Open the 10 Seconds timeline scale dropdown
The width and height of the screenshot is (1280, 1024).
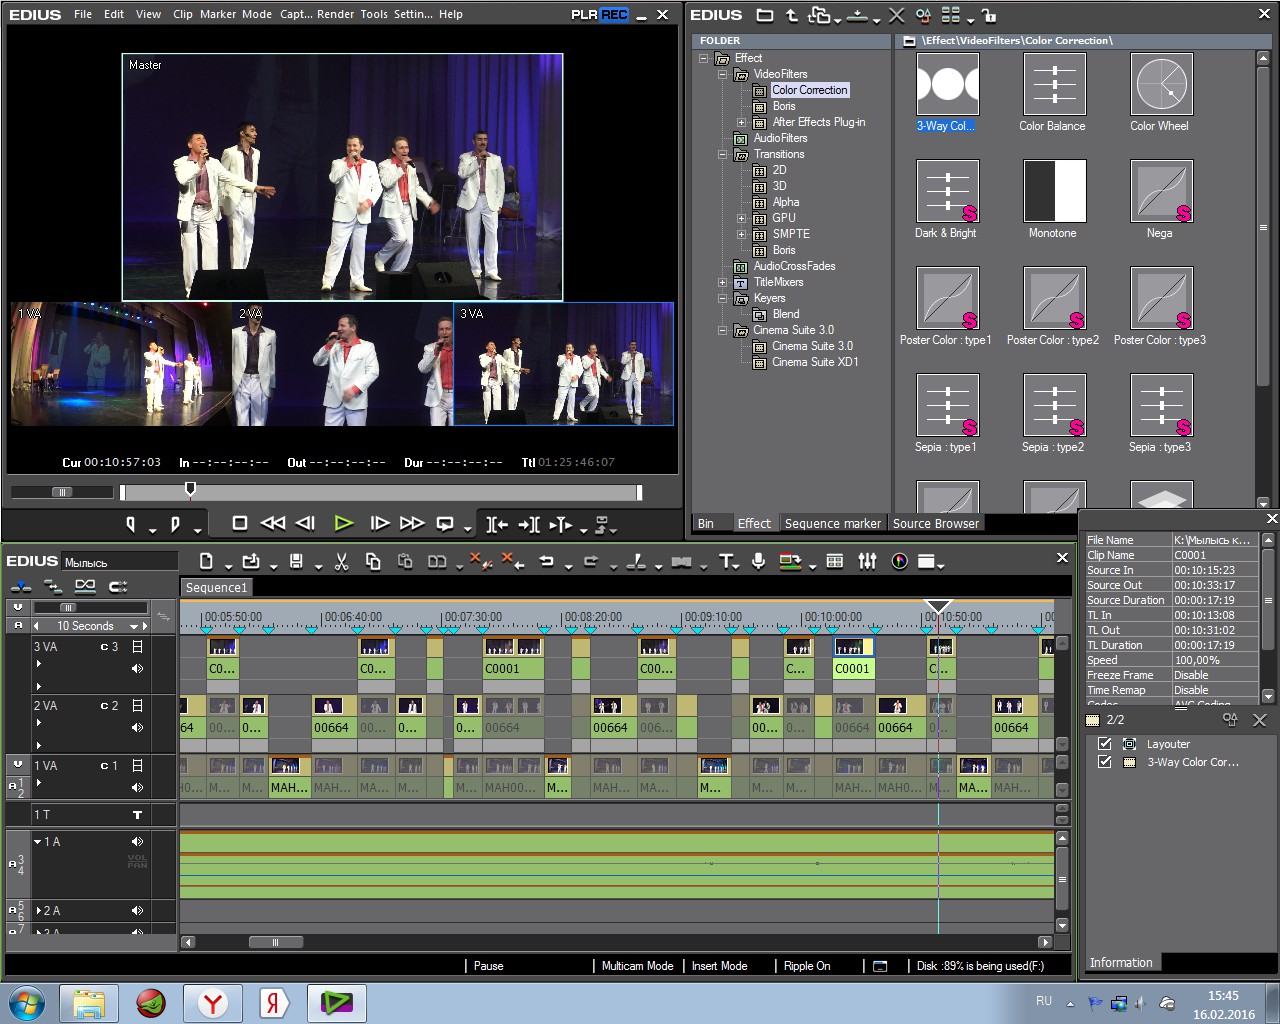(134, 626)
